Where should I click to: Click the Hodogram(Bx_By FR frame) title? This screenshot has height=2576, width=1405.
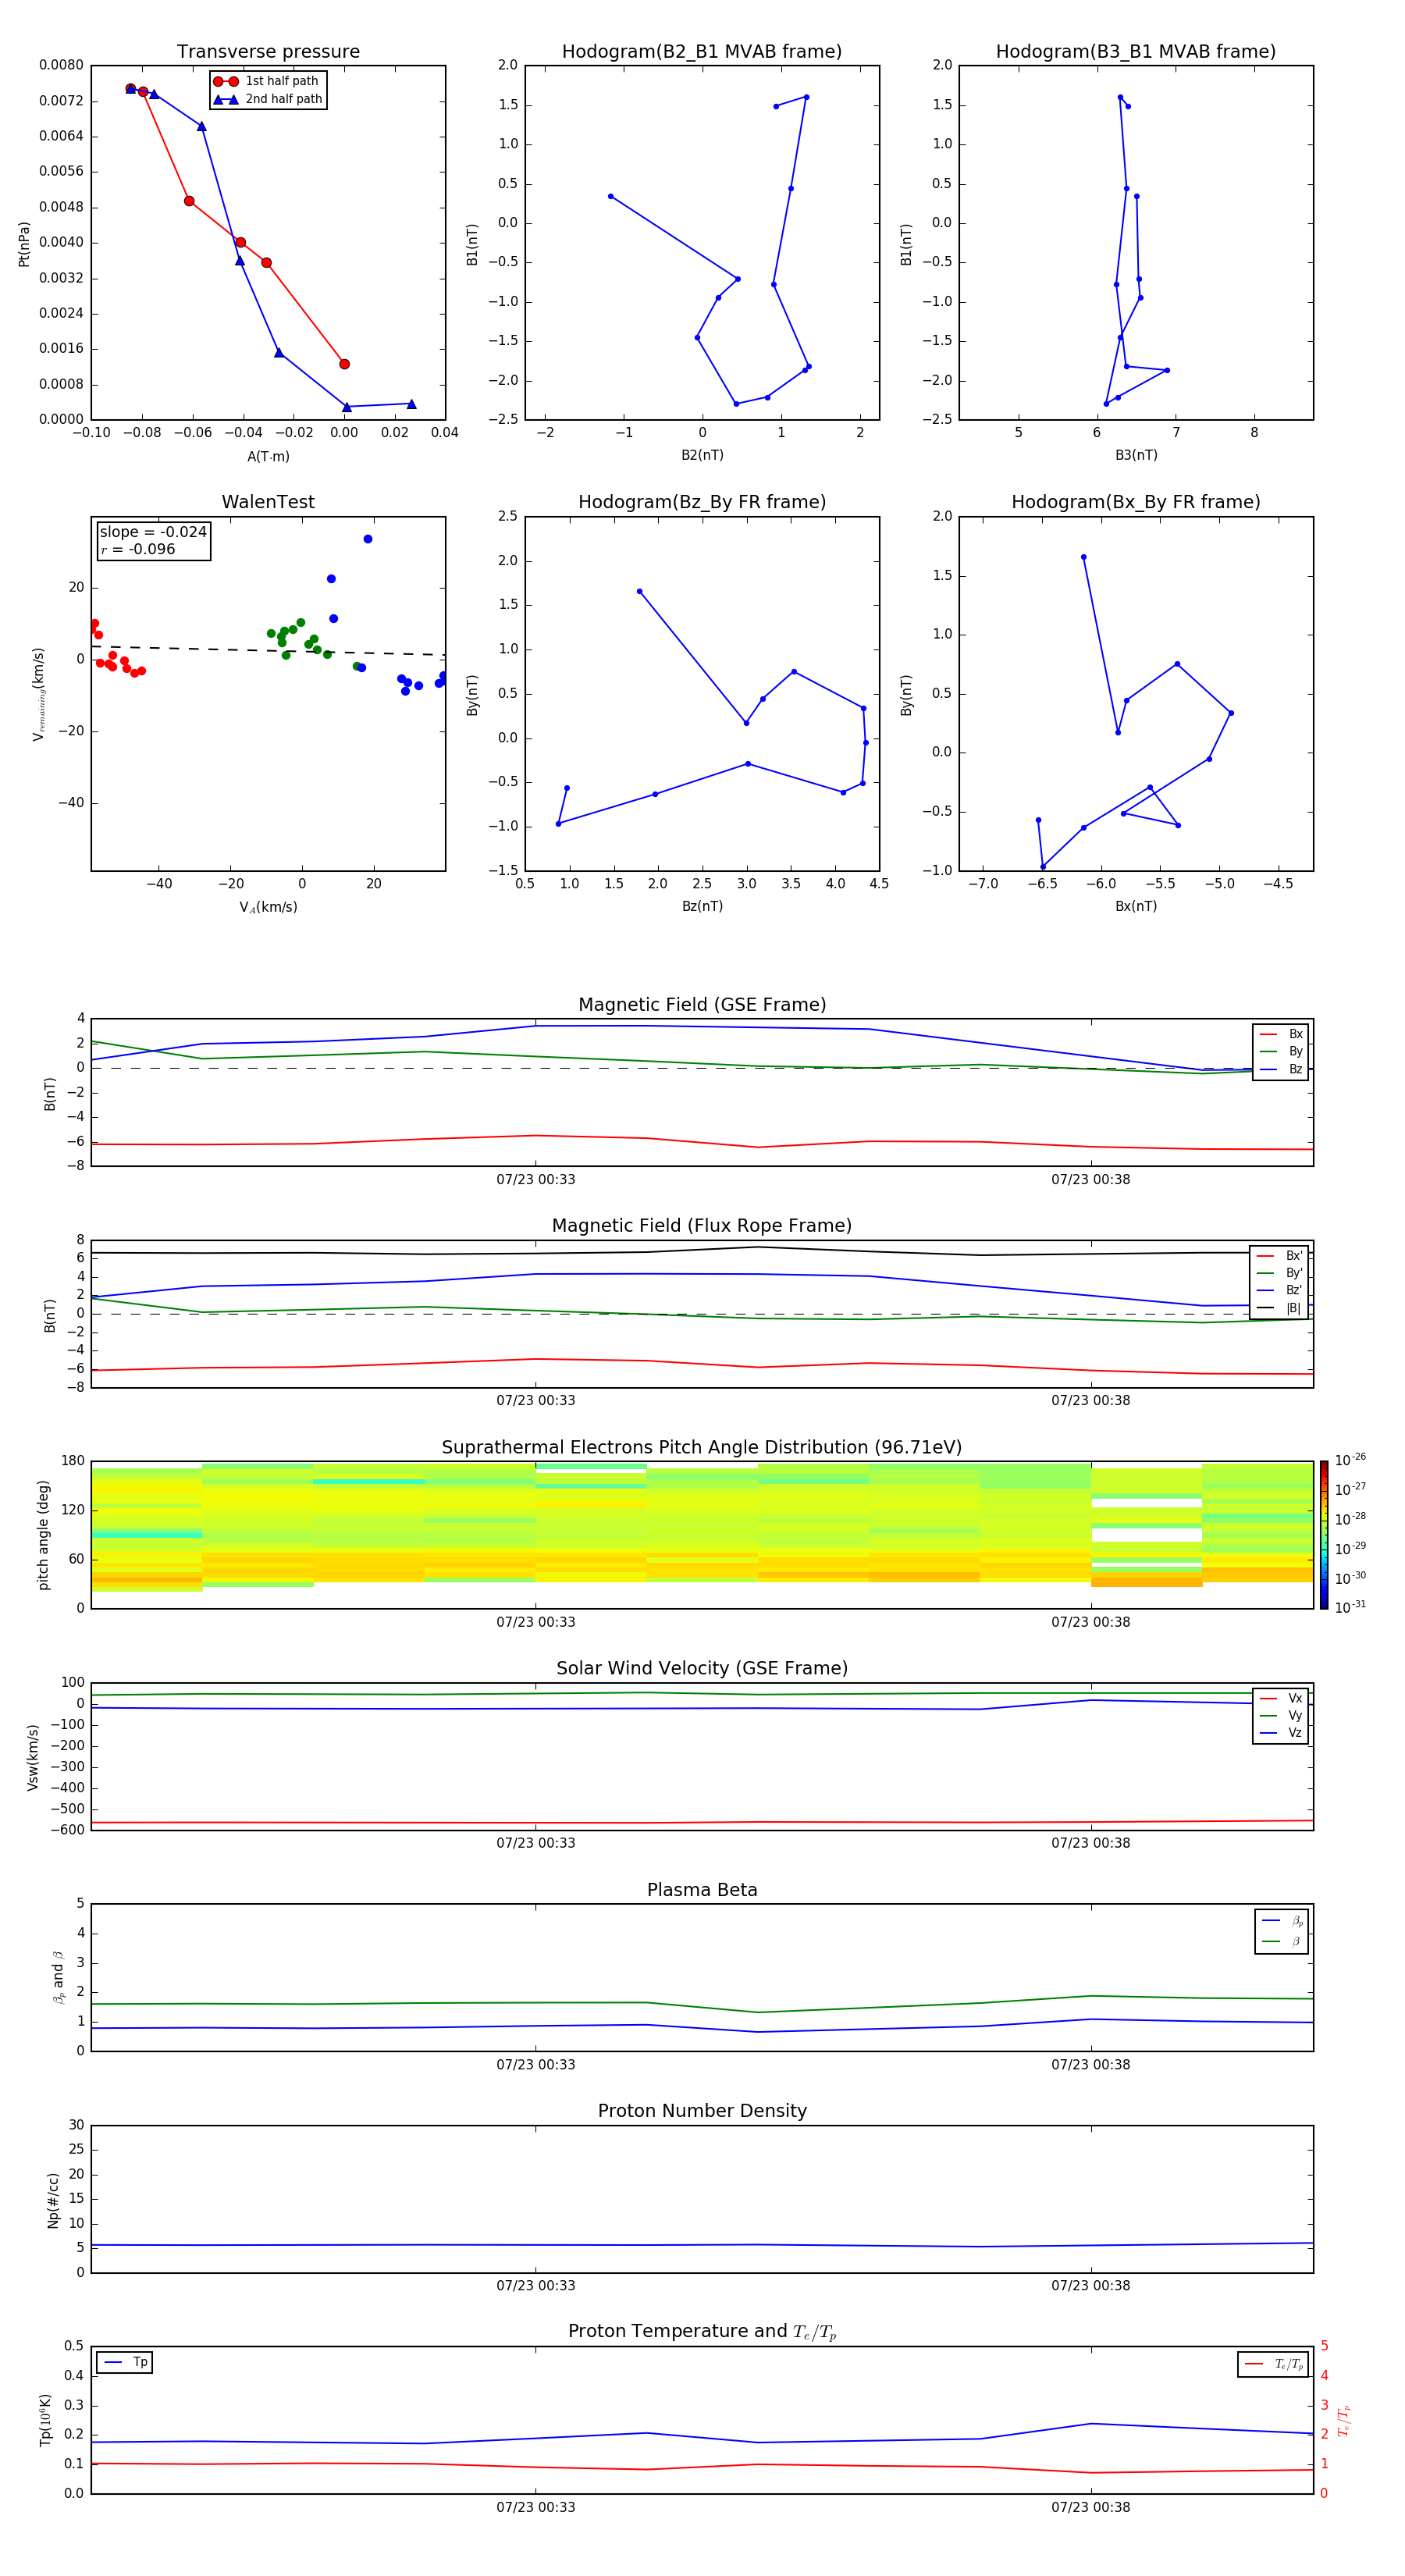pos(1136,502)
